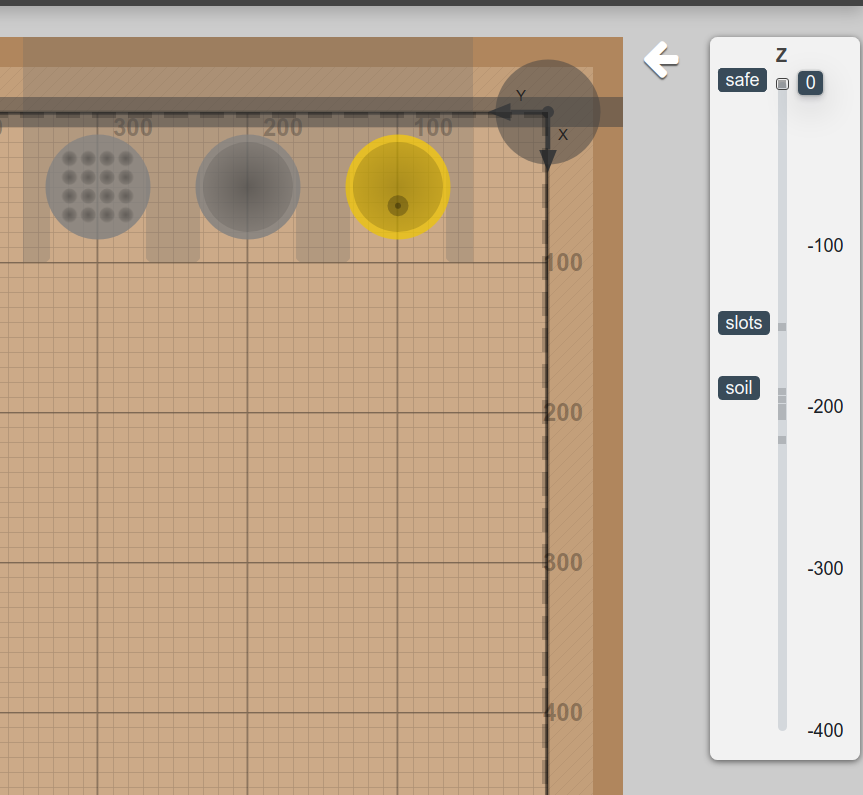Click the X axis arrow at the origin

[x=548, y=155]
